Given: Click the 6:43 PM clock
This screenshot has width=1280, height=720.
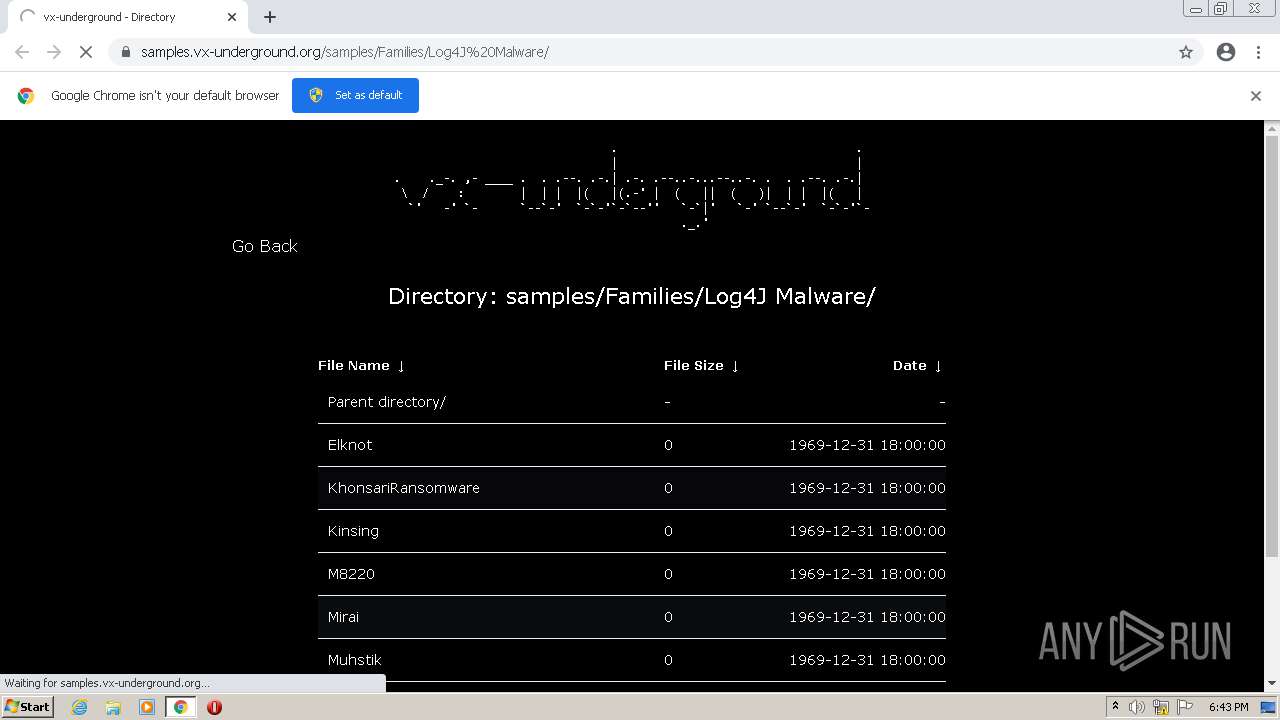Looking at the screenshot, I should 1229,707.
